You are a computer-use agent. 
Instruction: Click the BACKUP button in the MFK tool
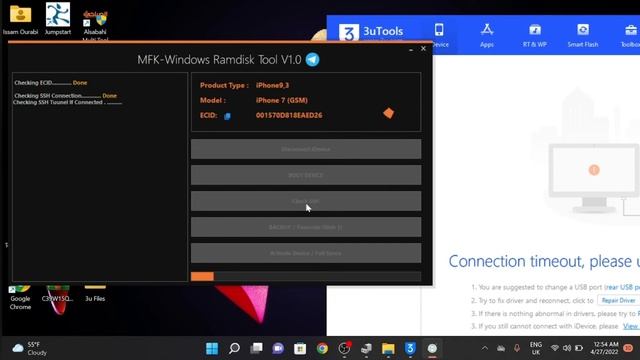(x=306, y=227)
